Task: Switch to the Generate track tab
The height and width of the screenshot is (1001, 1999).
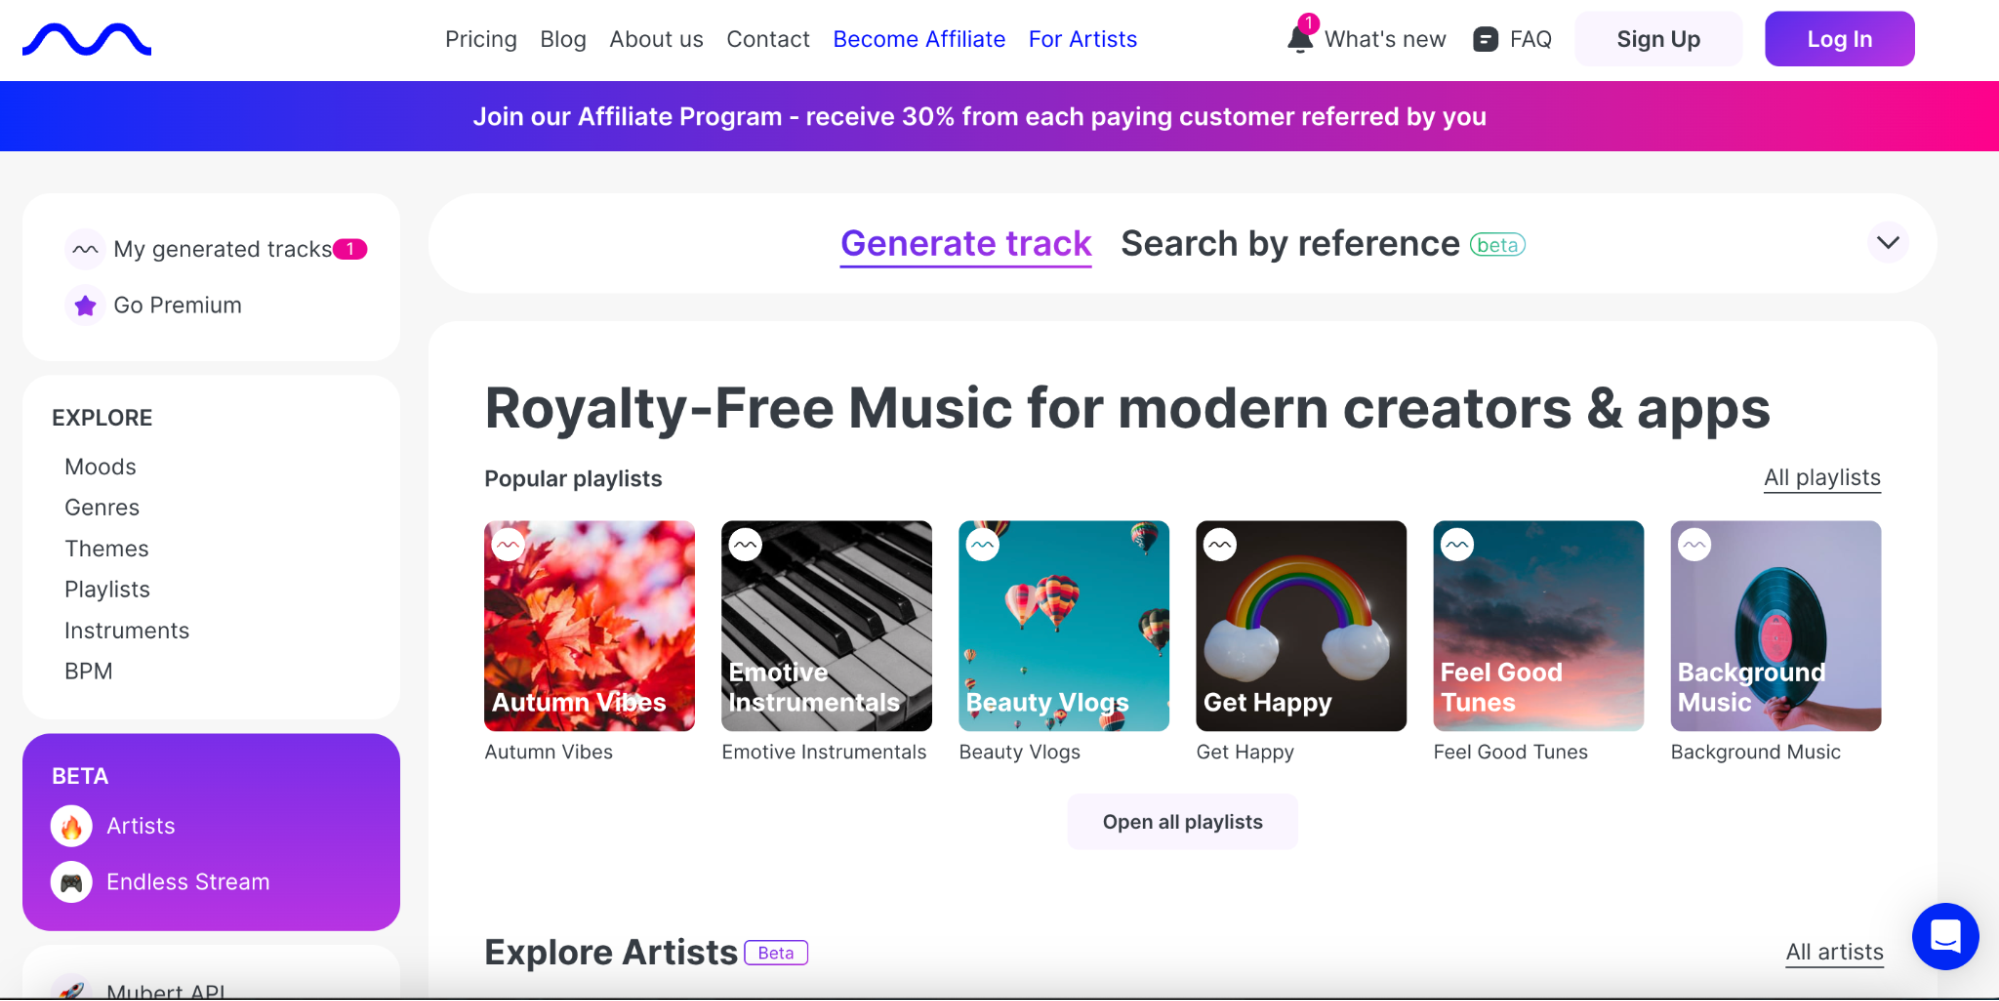Action: tap(965, 243)
